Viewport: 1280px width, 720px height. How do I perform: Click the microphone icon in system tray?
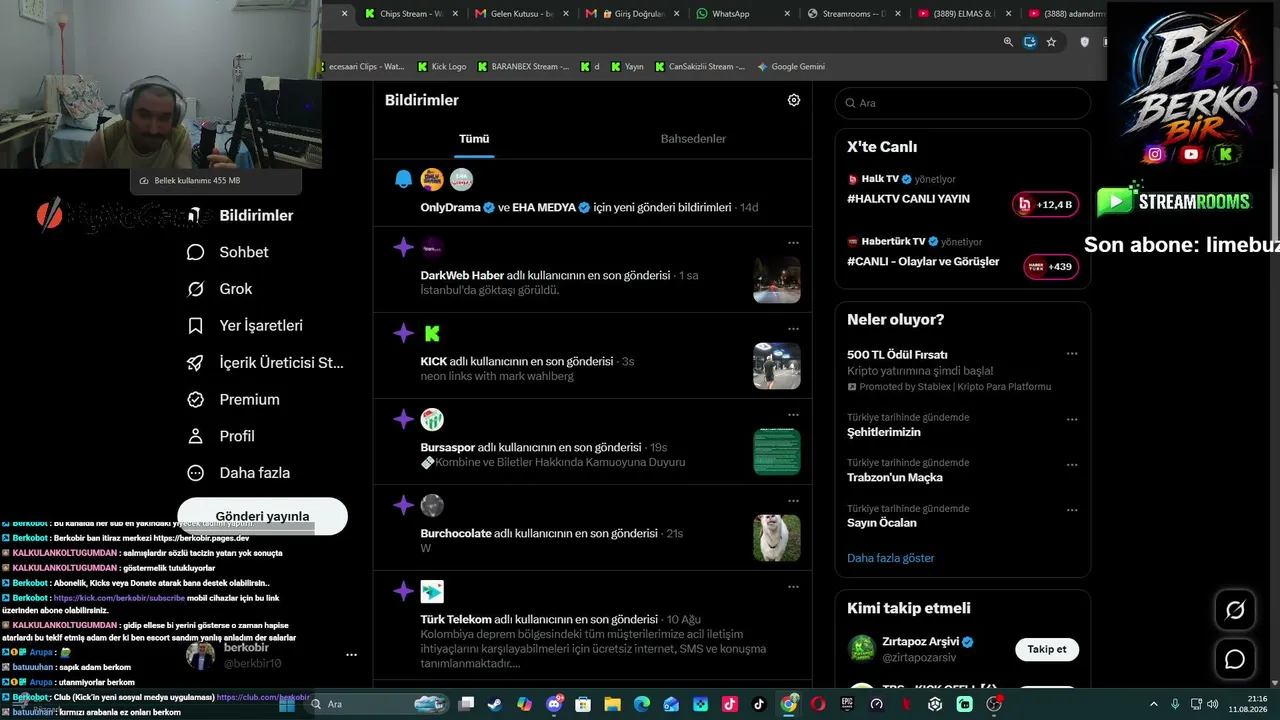click(1175, 704)
